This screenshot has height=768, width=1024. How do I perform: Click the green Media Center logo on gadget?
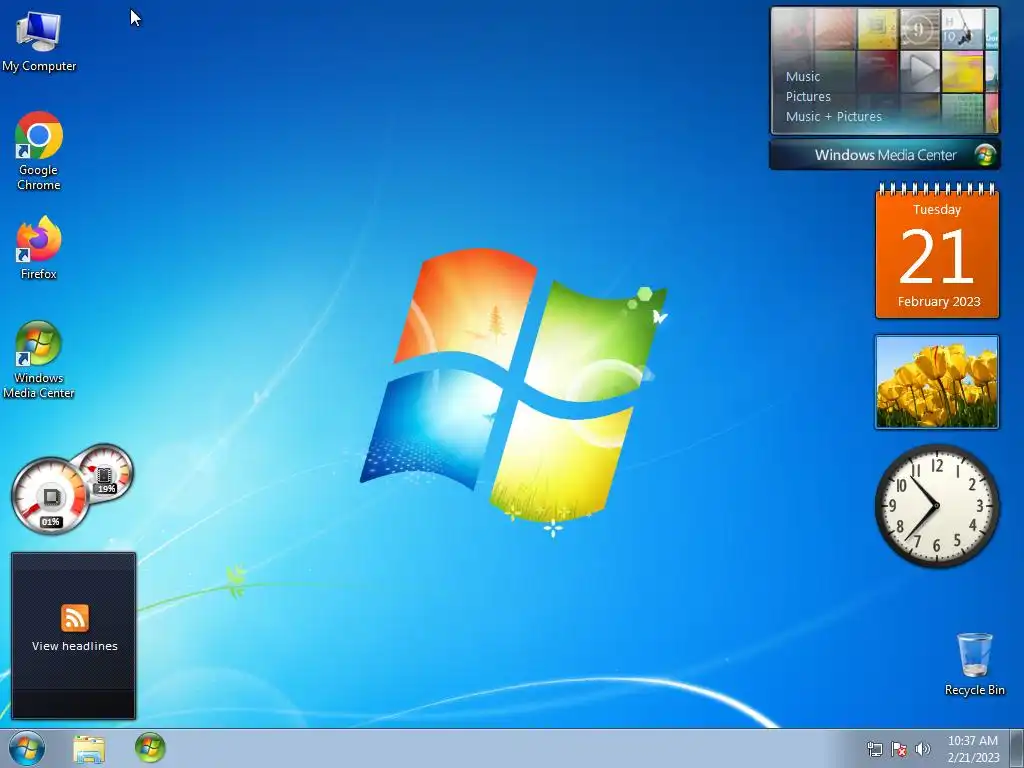click(985, 155)
